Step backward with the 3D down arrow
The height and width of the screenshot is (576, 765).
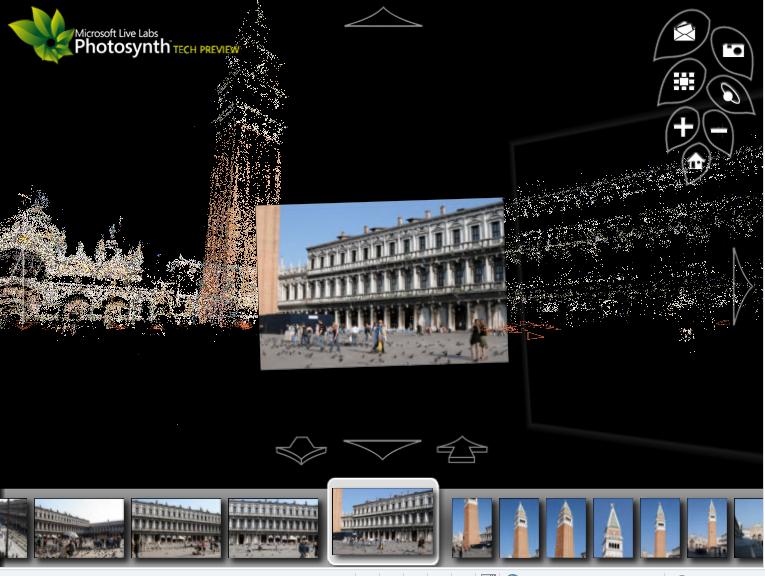coord(301,450)
